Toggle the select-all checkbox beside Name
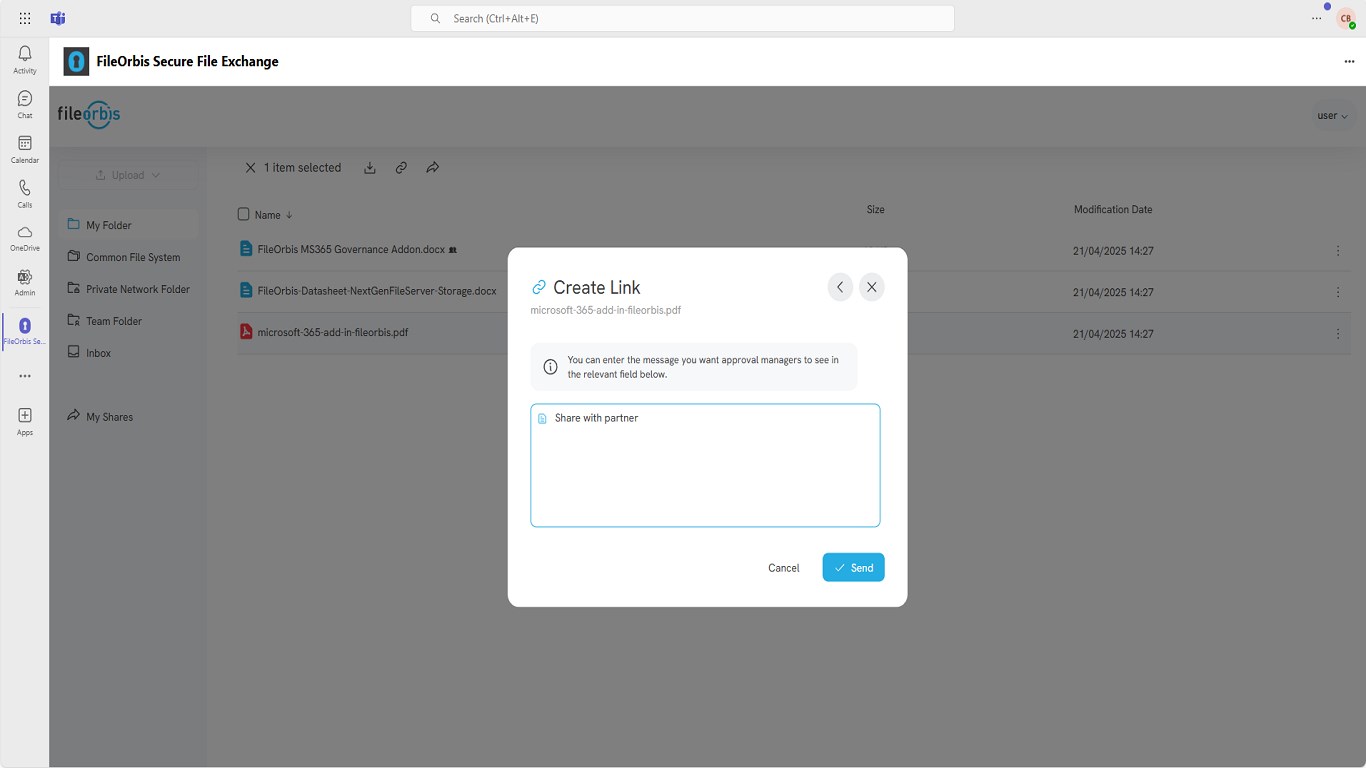1366x768 pixels. tap(243, 214)
